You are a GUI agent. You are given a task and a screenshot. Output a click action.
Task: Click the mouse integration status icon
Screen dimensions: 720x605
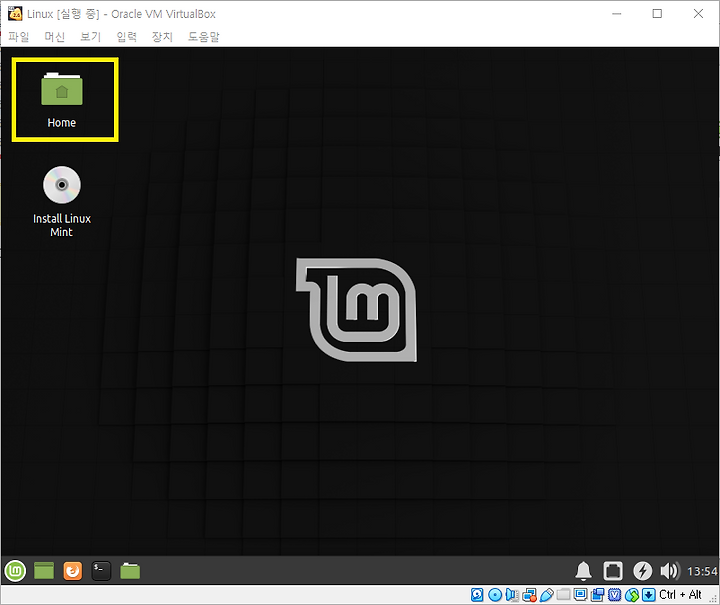632,595
